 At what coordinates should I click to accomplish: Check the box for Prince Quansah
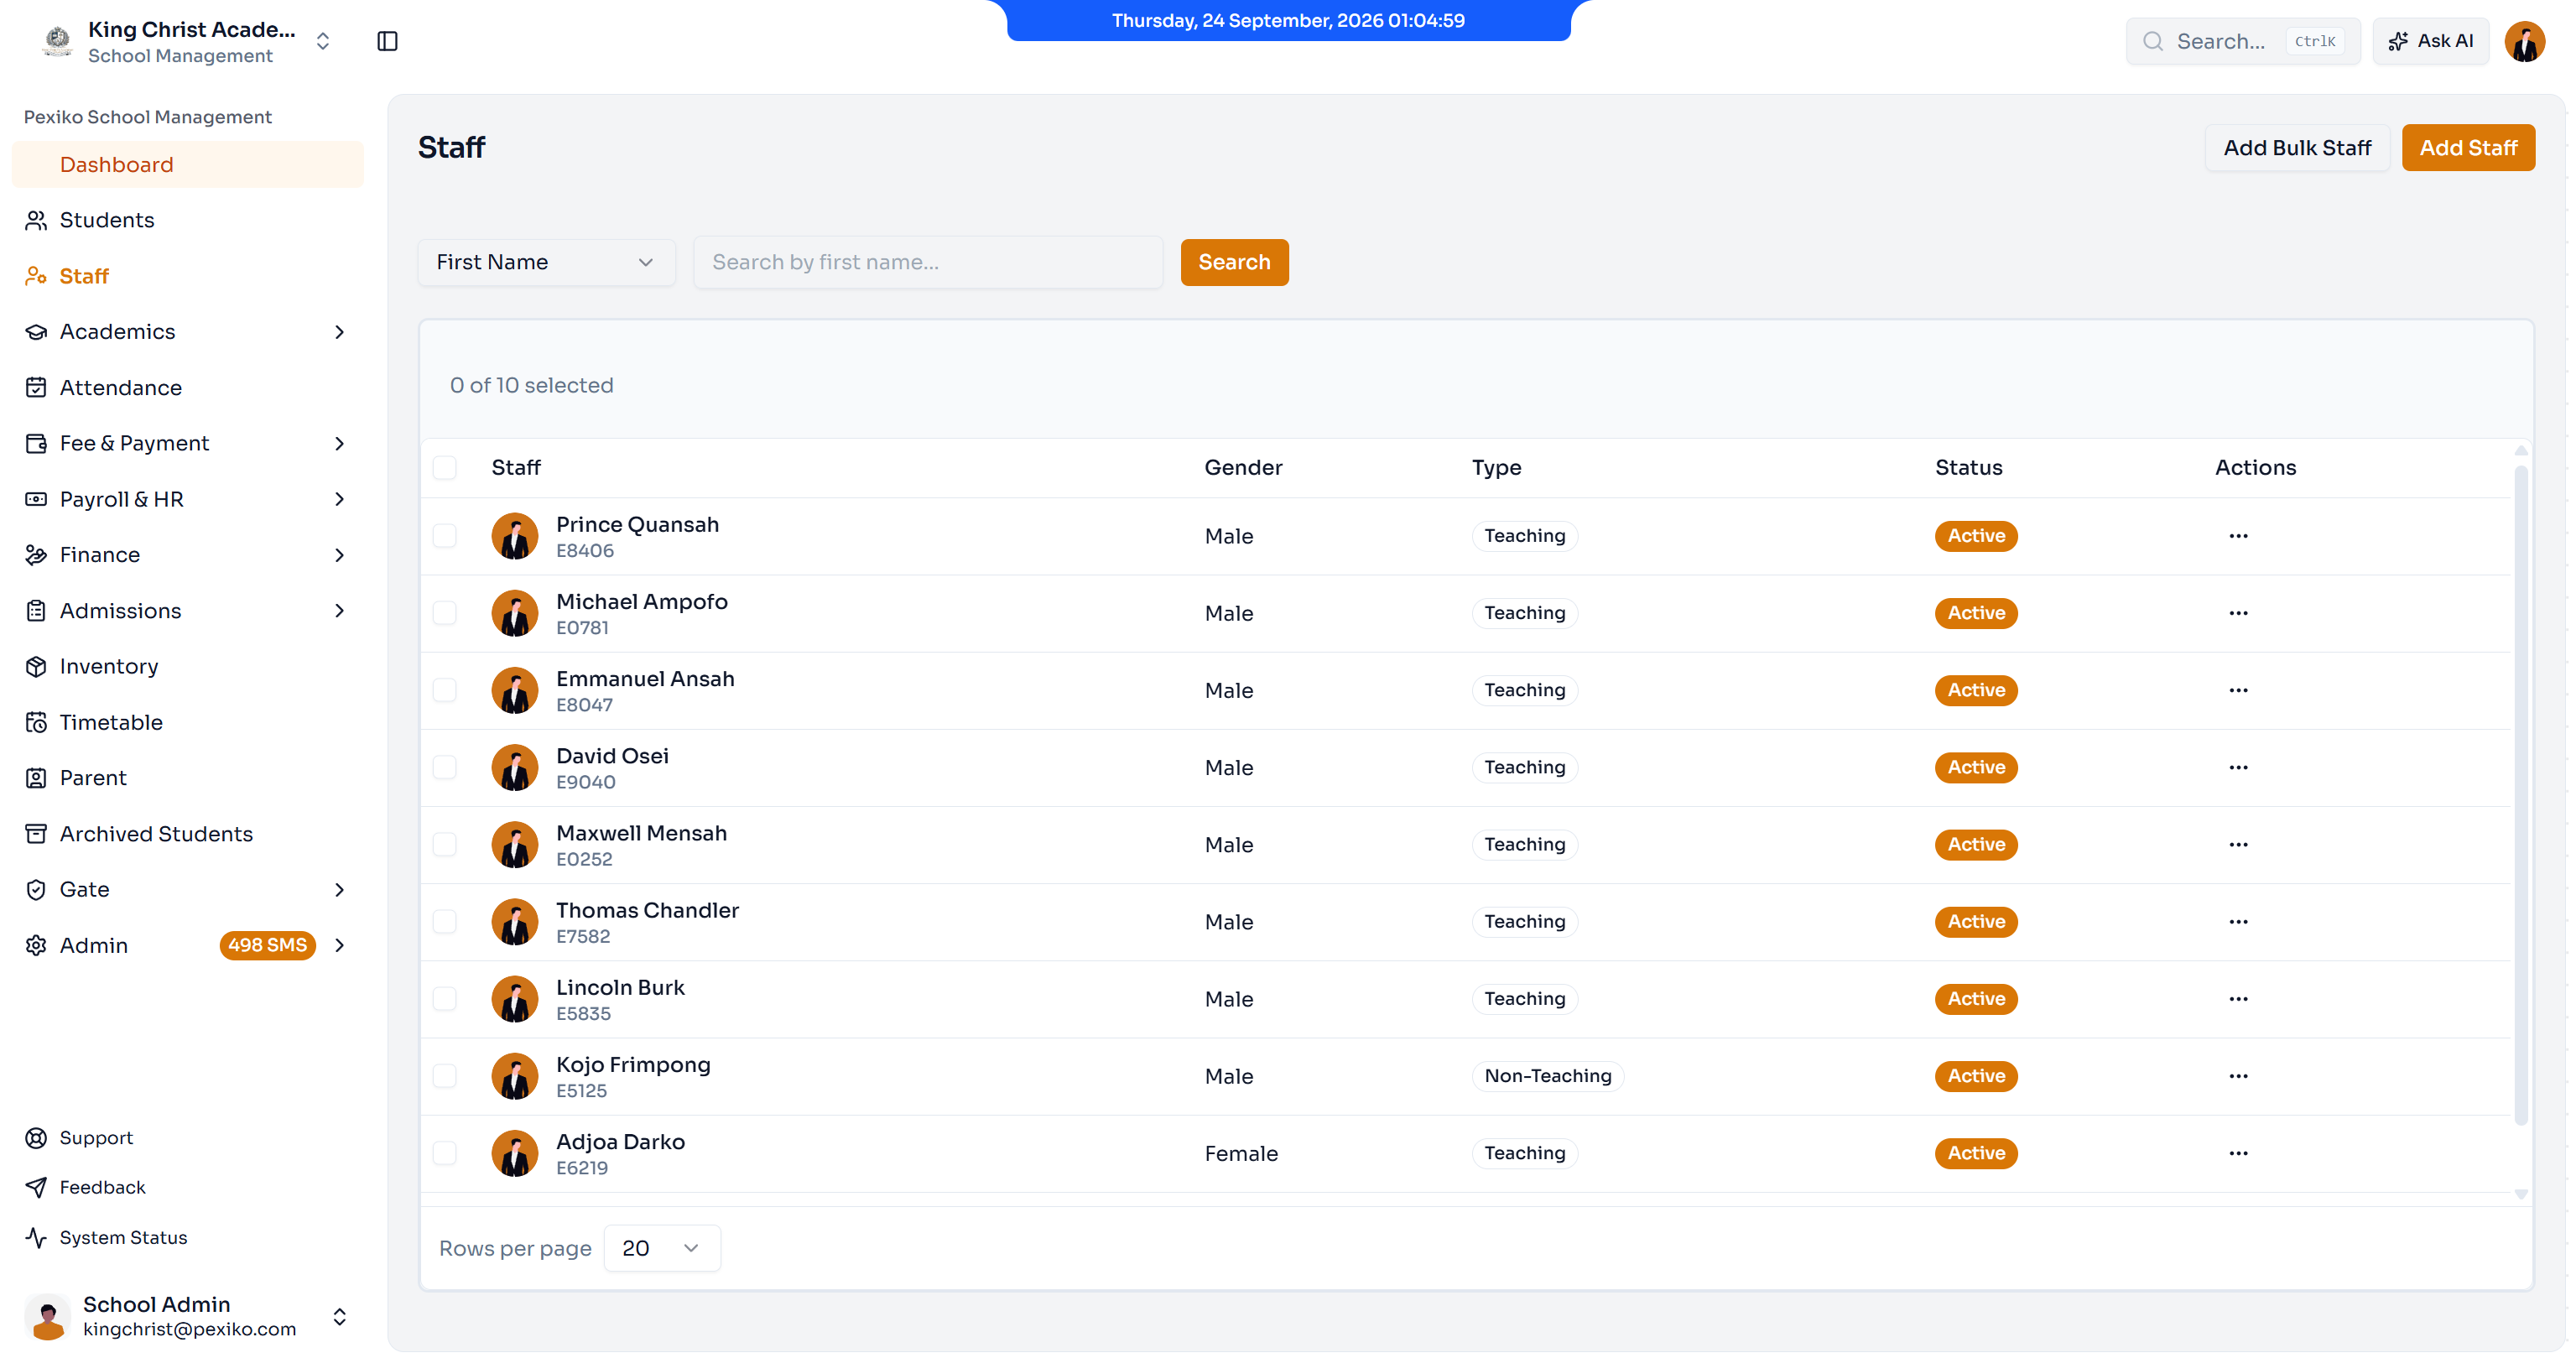pos(445,536)
